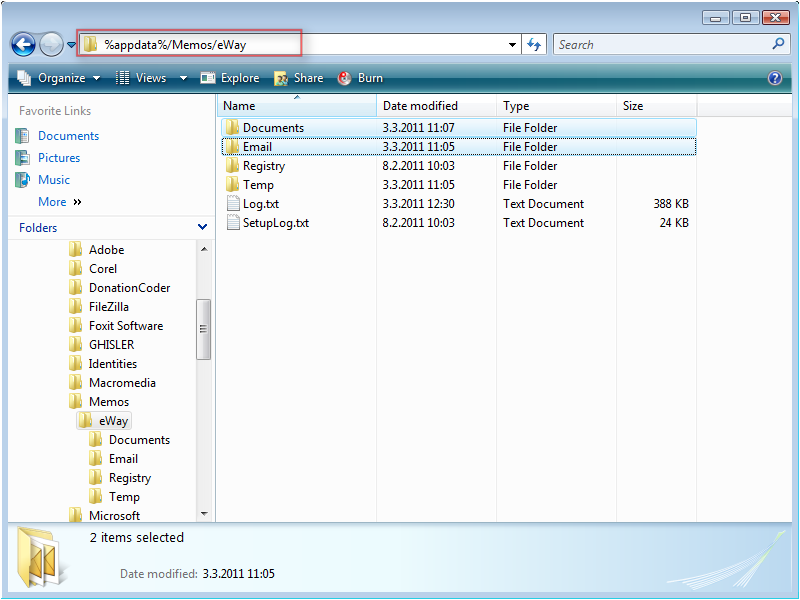Click the Forward navigation arrow
Screen dimensions: 800x600
(51, 45)
